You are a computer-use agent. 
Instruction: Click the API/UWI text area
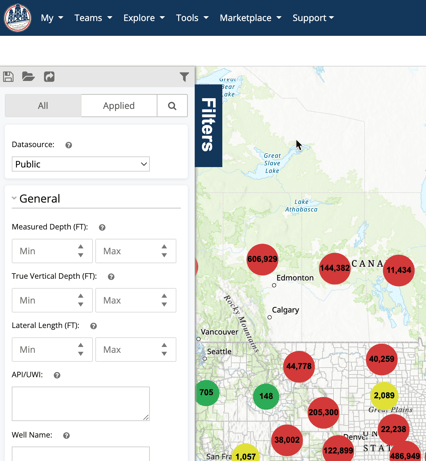[81, 404]
